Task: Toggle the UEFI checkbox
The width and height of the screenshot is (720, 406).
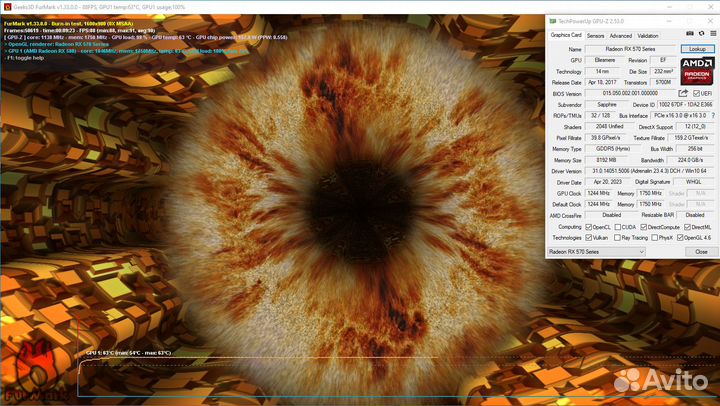Action: click(x=696, y=93)
